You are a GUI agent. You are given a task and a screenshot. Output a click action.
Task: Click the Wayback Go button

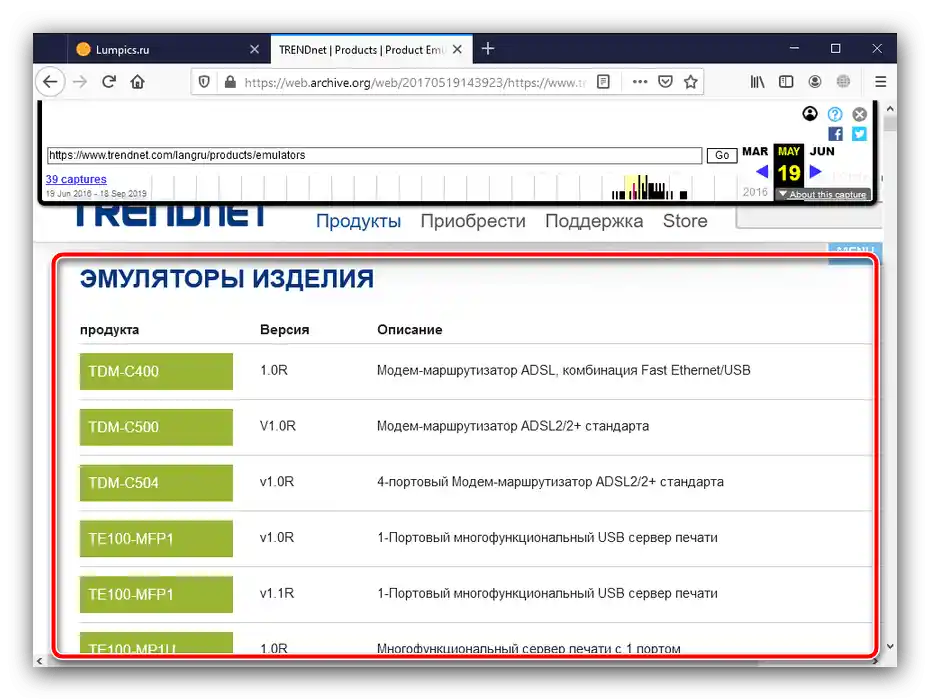tap(722, 155)
